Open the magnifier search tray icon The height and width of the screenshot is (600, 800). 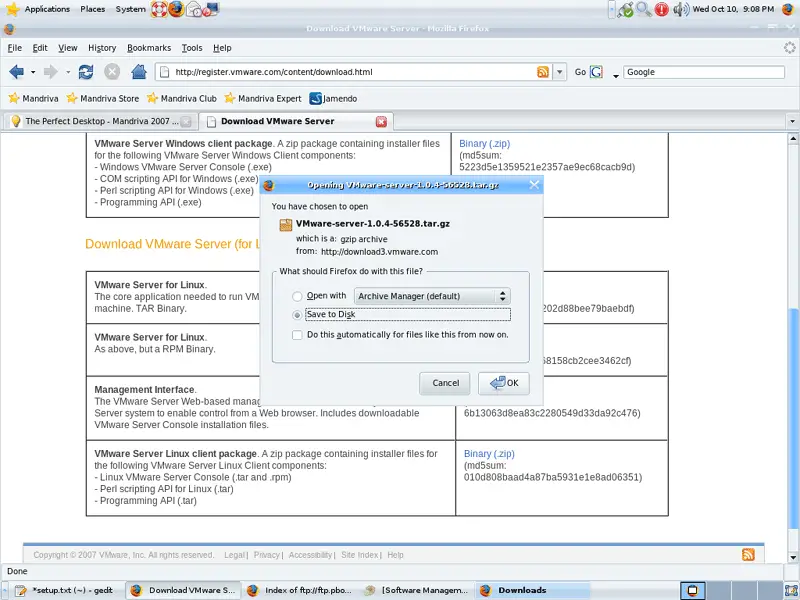click(643, 9)
